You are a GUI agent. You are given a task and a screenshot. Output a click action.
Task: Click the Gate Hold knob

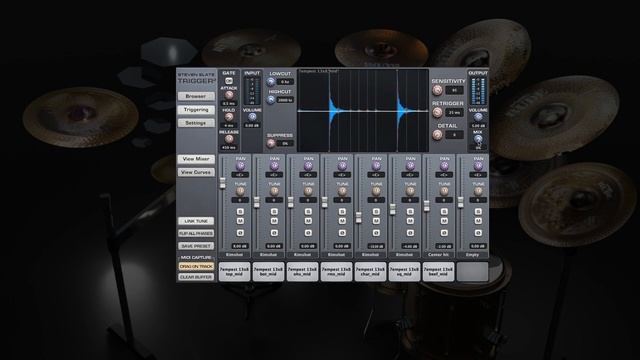coord(229,117)
